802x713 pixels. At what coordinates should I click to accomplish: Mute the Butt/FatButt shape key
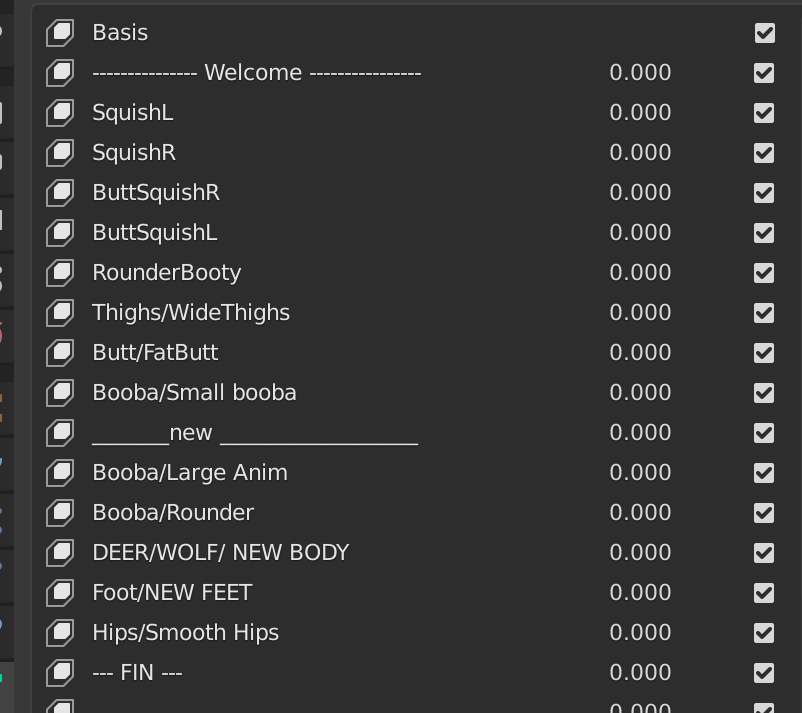pyautogui.click(x=764, y=353)
